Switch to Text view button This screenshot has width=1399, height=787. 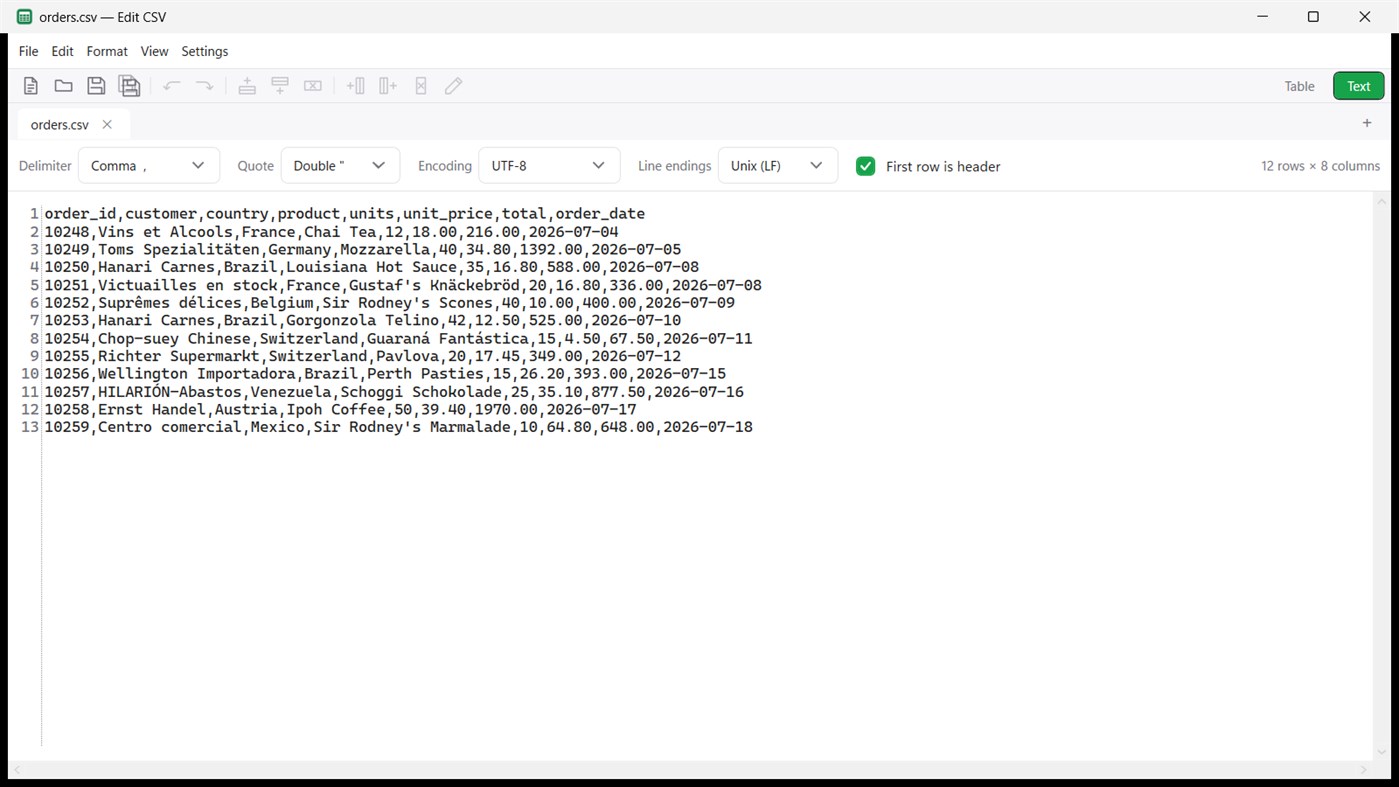[x=1358, y=86]
